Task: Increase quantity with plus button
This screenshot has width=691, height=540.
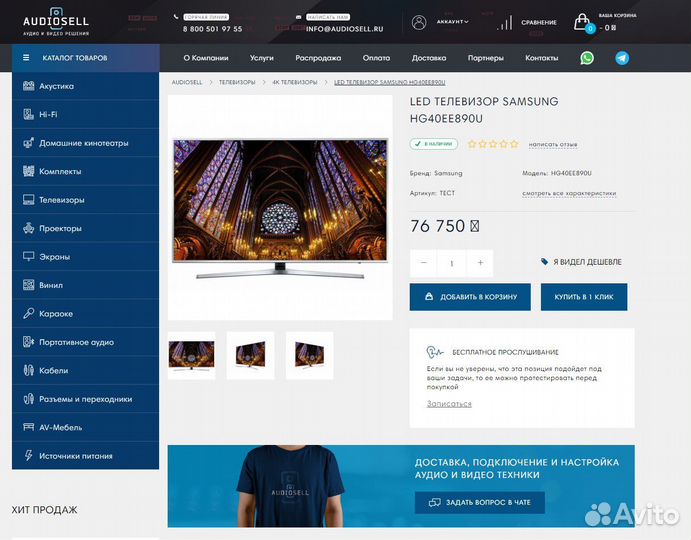Action: tap(480, 263)
